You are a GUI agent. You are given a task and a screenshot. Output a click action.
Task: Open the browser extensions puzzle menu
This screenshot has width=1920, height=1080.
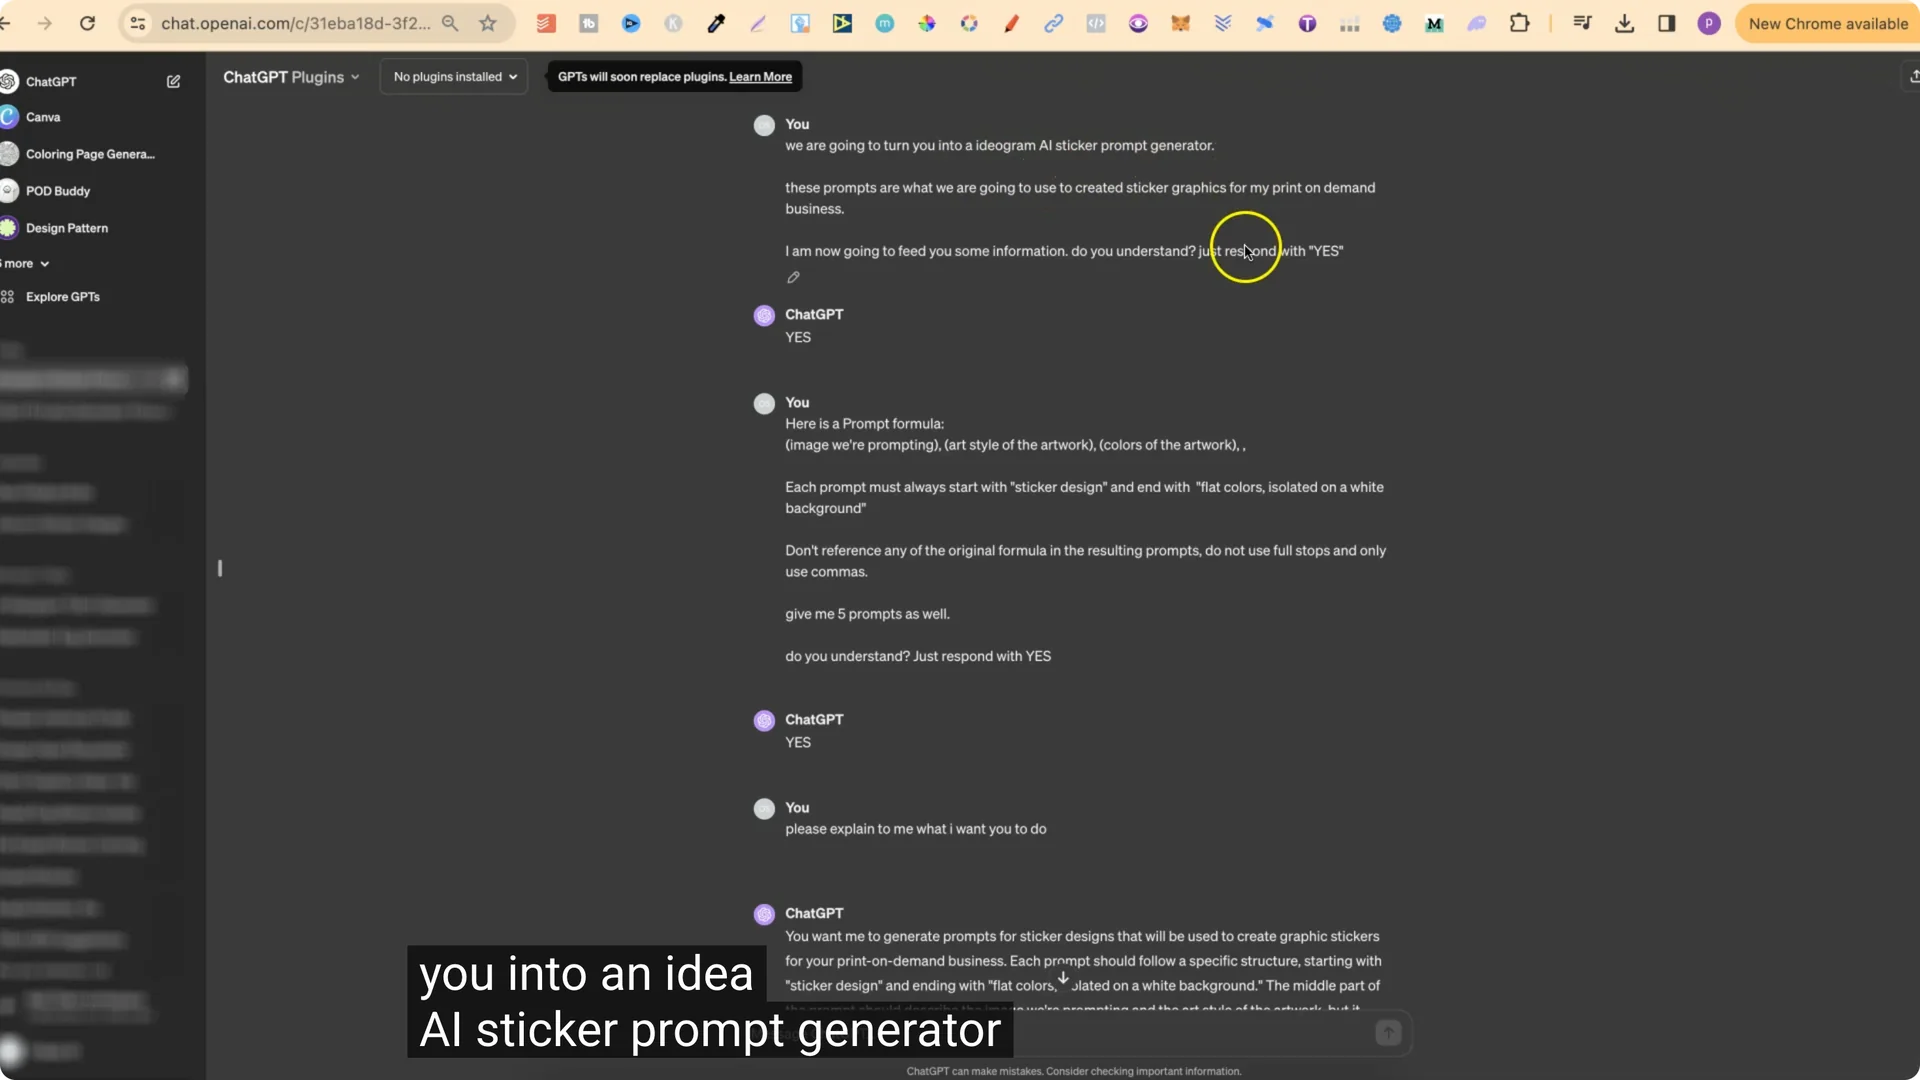(x=1520, y=23)
